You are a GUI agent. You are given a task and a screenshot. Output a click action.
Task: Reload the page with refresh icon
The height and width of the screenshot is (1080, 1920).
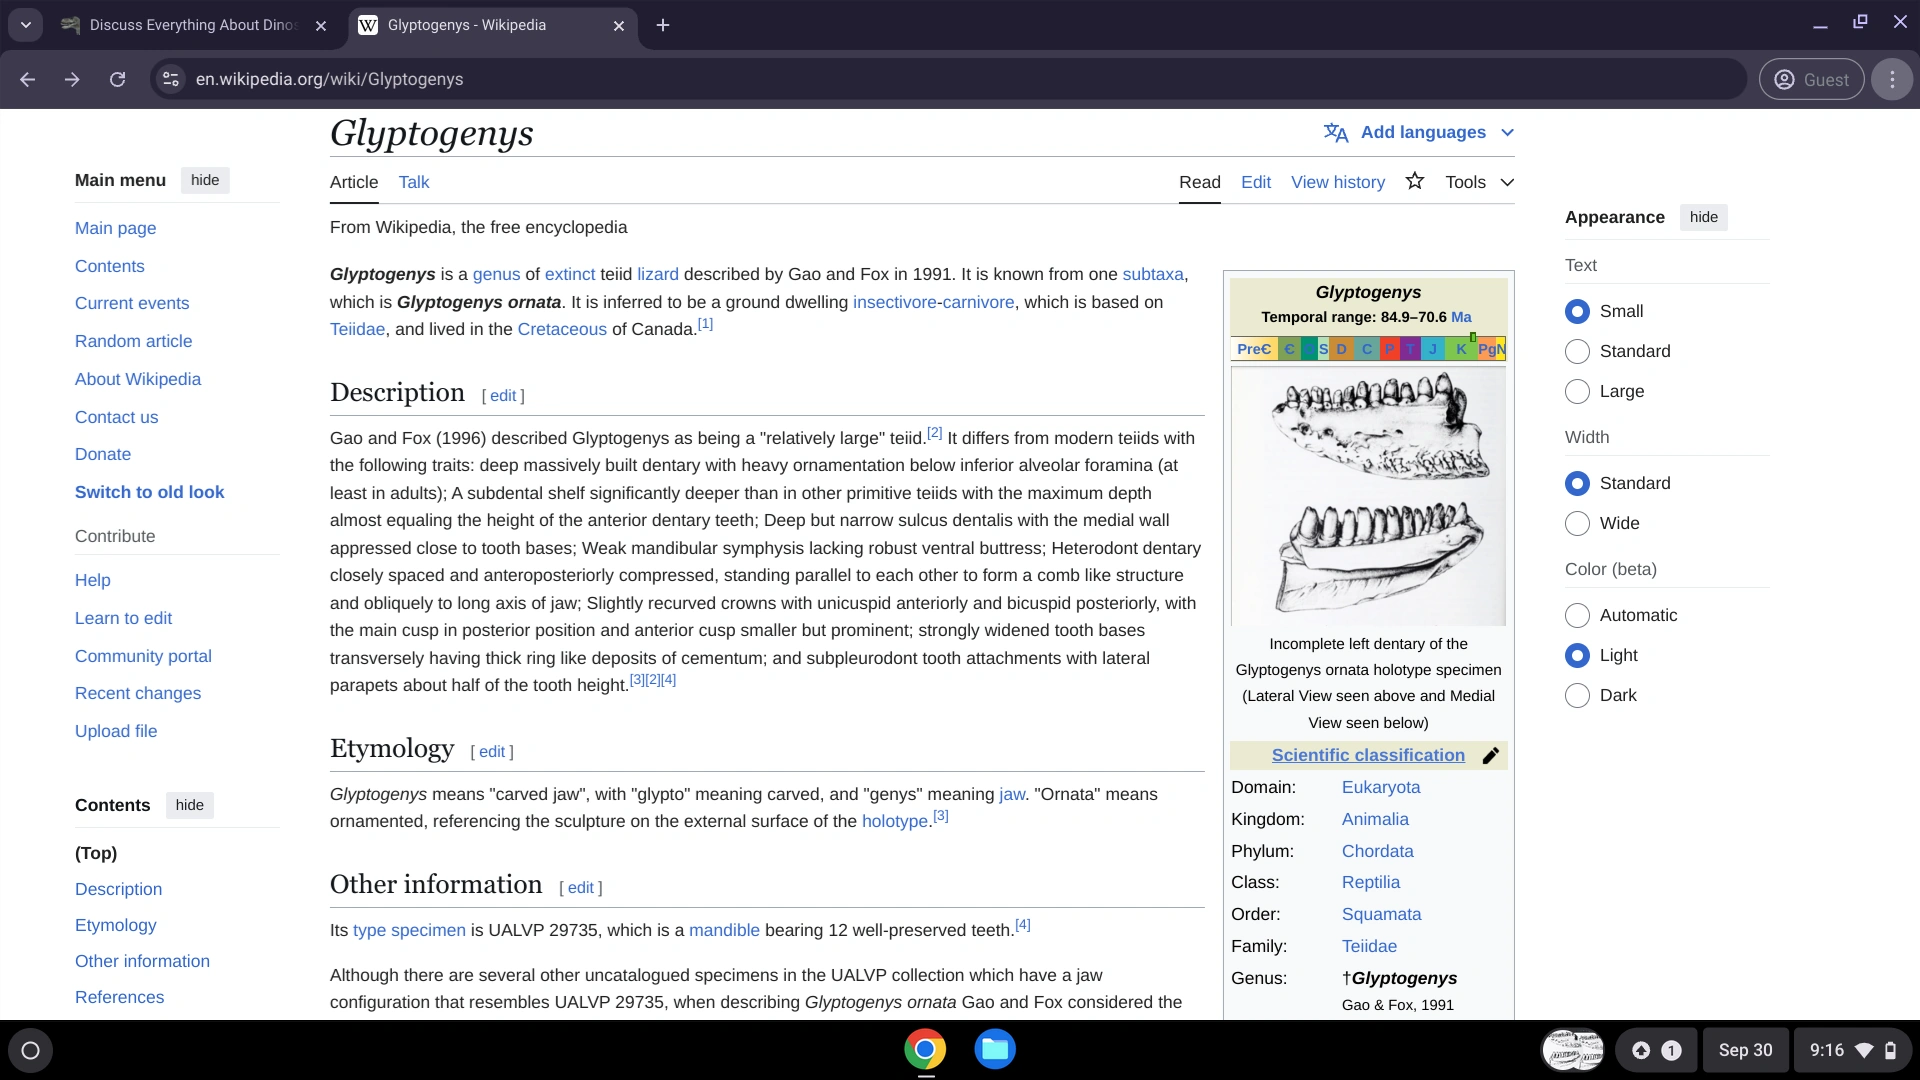[117, 79]
